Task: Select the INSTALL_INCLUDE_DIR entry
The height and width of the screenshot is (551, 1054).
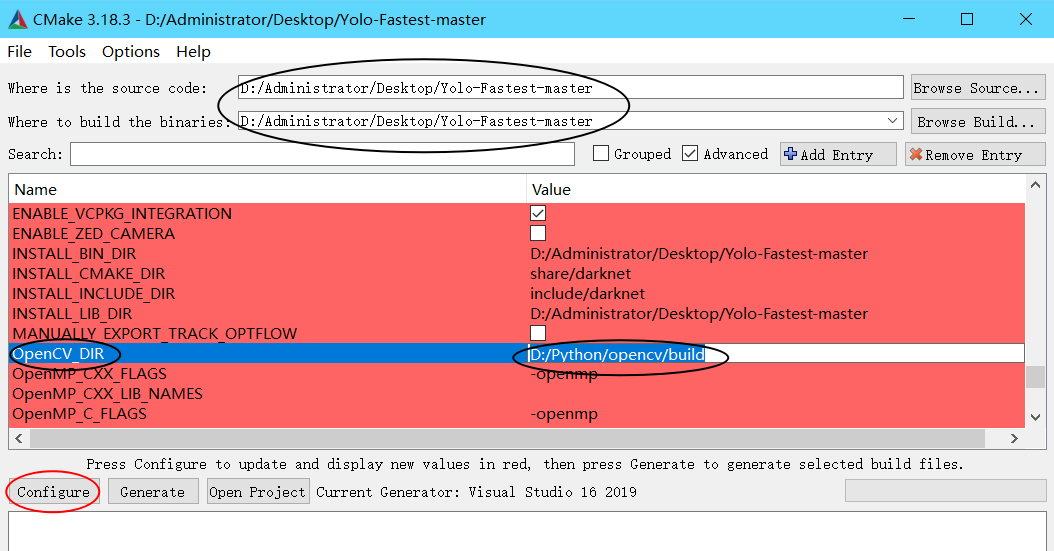Action: (x=93, y=294)
